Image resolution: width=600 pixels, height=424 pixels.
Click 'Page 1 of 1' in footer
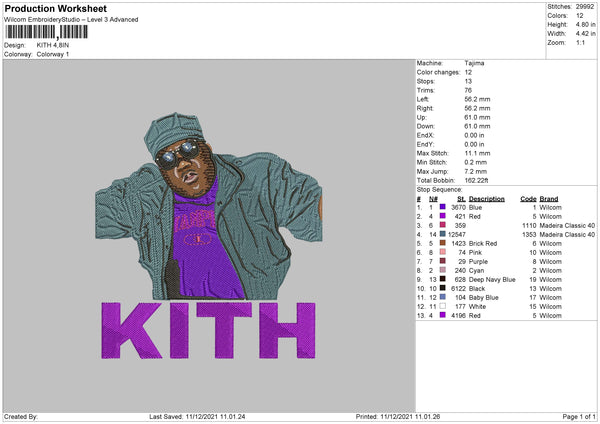point(579,417)
